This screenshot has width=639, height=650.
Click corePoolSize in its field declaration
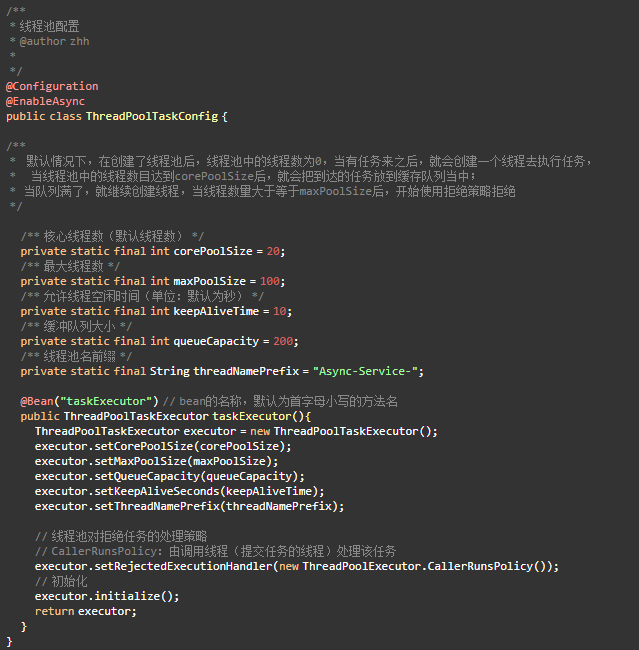213,251
